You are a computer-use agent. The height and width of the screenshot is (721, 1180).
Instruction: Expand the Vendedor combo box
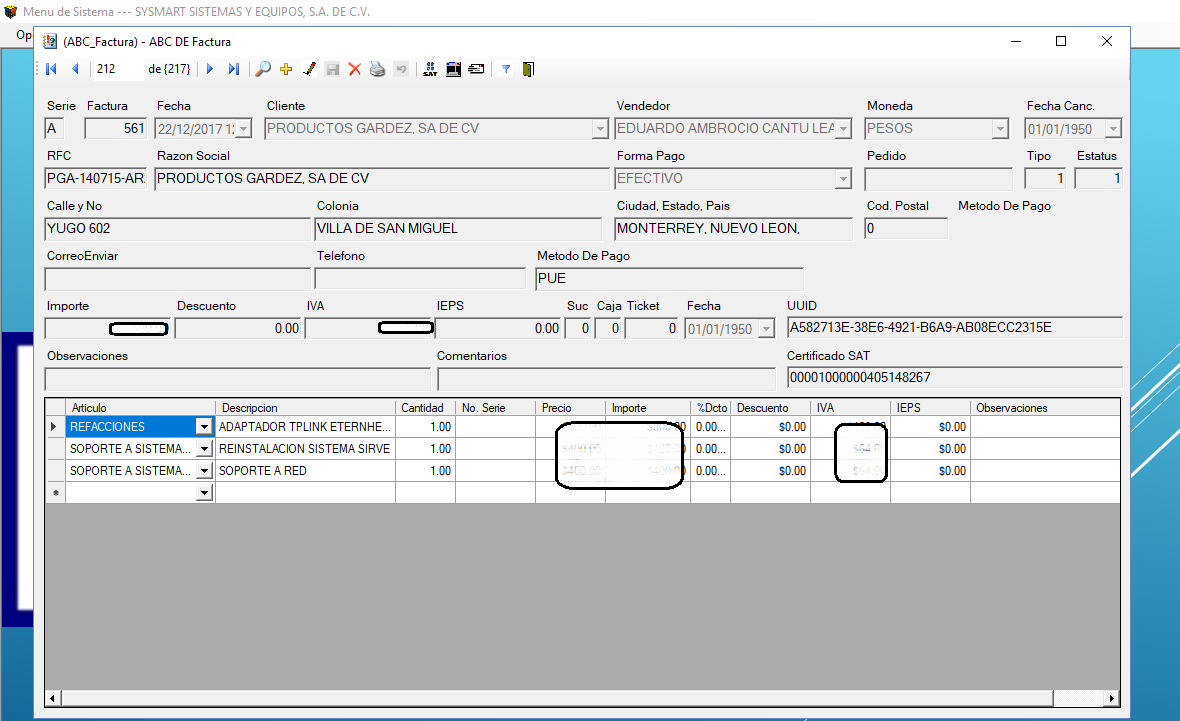point(844,129)
